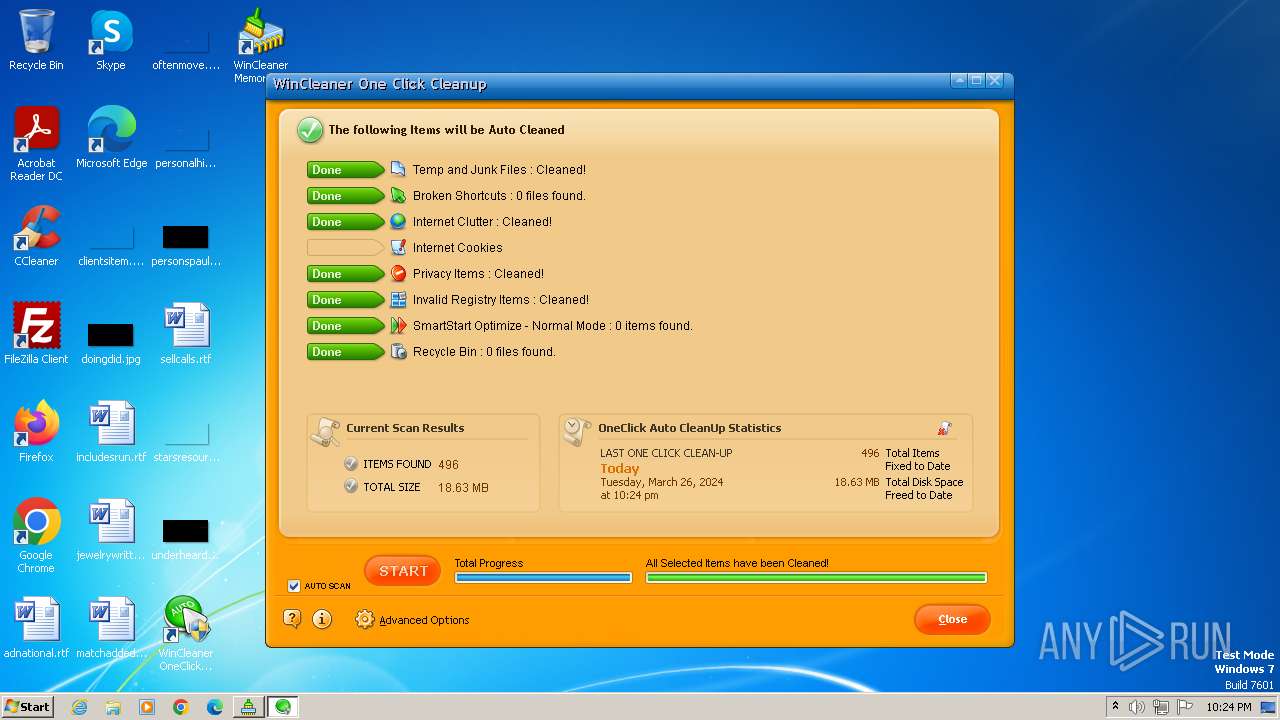This screenshot has height=720, width=1280.
Task: Click the Invalid Registry Items icon
Action: 398,299
